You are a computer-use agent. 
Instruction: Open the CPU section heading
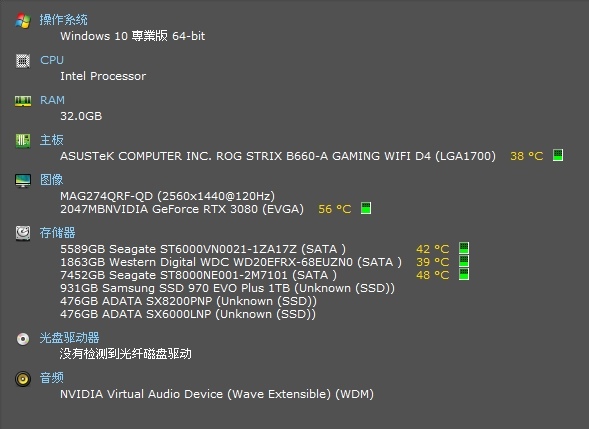pyautogui.click(x=52, y=60)
